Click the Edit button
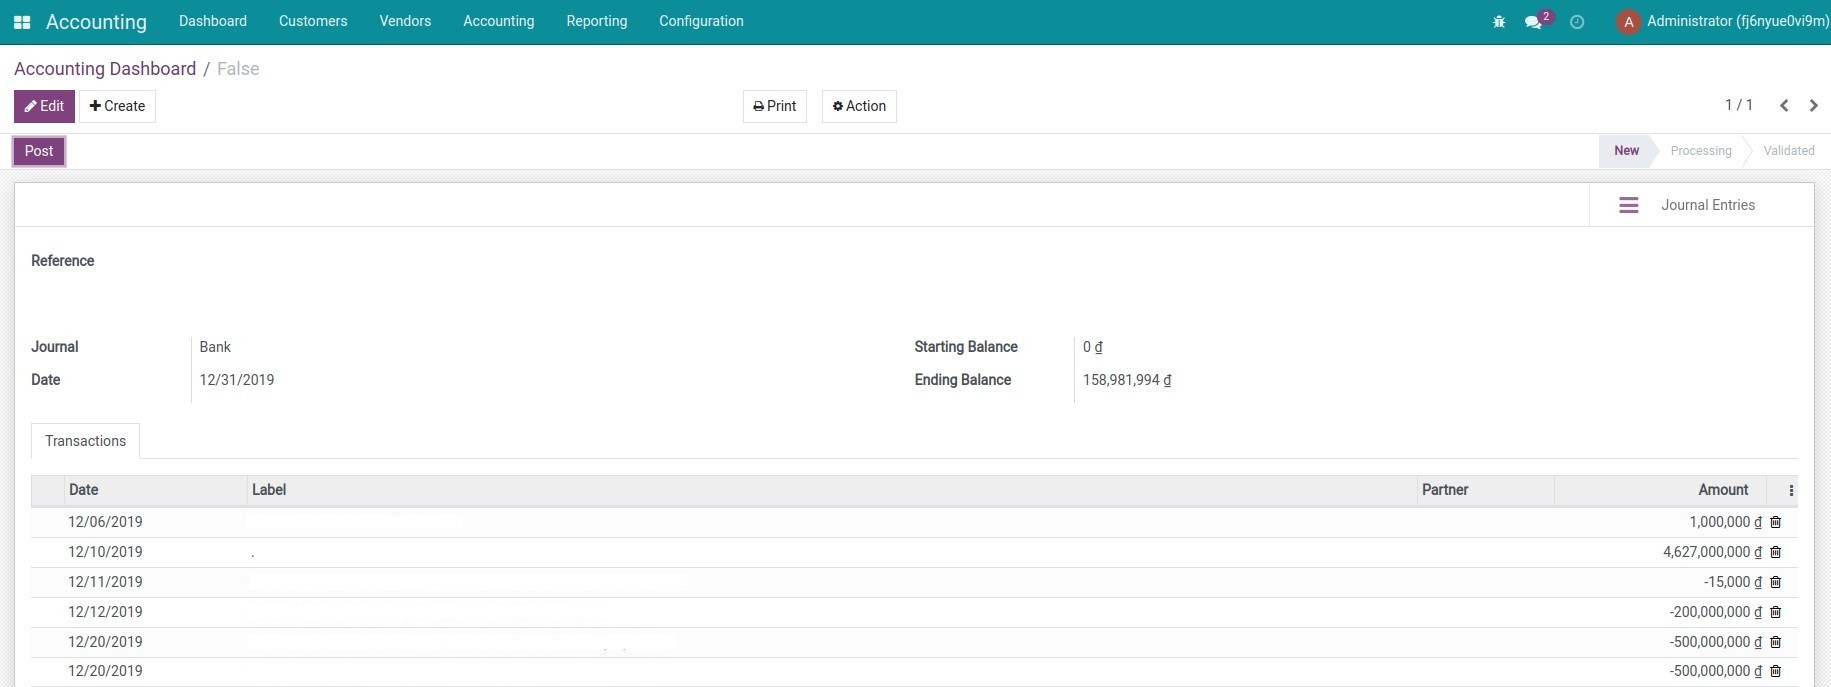The image size is (1831, 687). (44, 106)
